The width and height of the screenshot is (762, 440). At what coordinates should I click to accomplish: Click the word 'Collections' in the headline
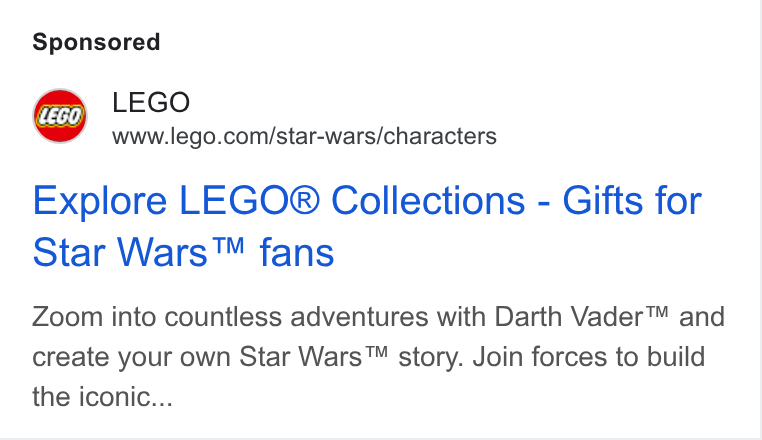pyautogui.click(x=428, y=200)
